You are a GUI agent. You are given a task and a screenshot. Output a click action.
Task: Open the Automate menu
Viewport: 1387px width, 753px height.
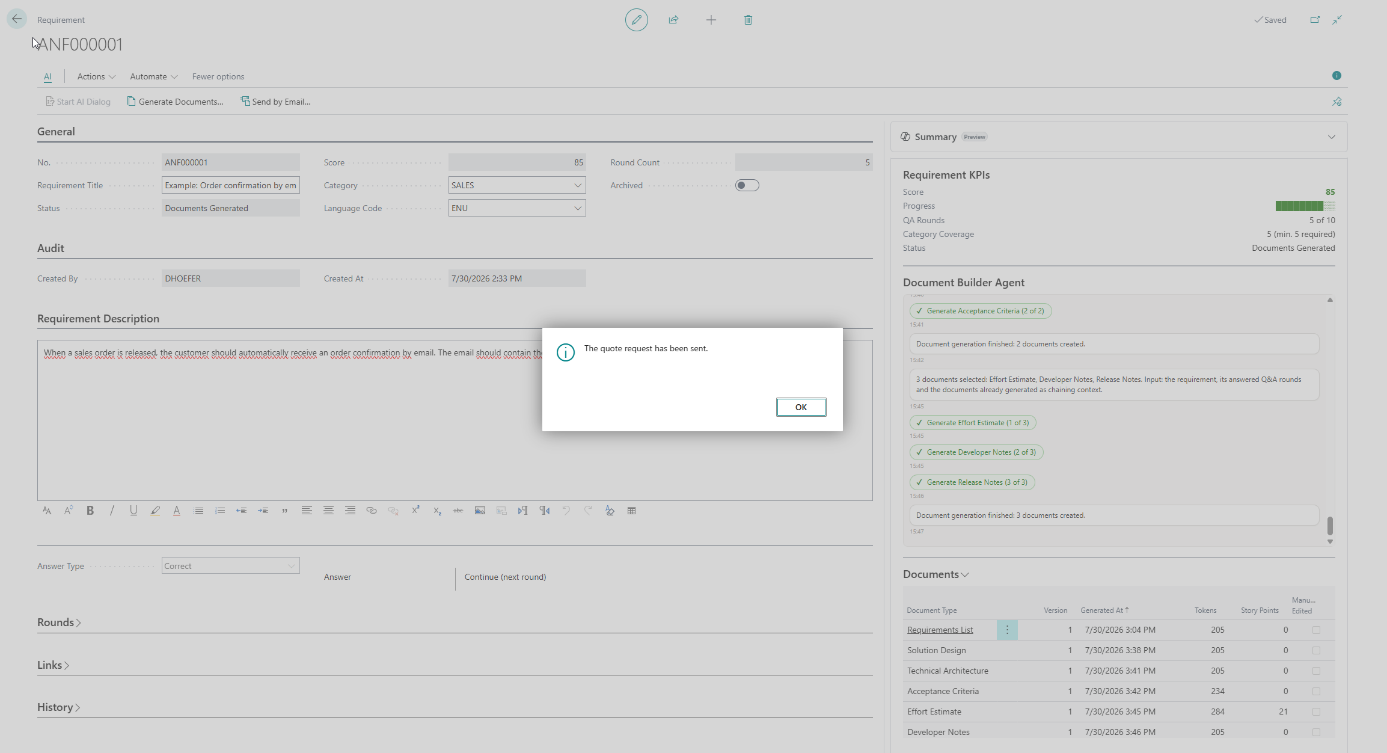[x=154, y=77]
